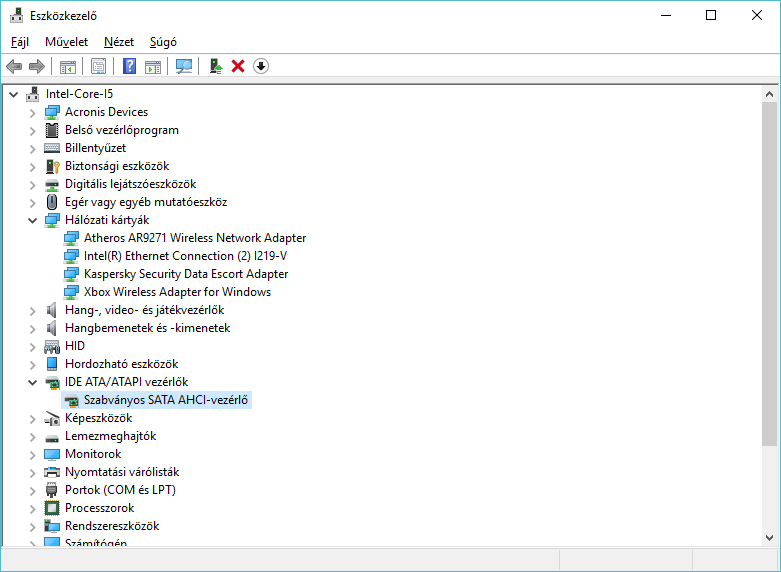The width and height of the screenshot is (781, 572).
Task: Select the Hangbemenetek és -kimenetek label
Action: click(147, 328)
